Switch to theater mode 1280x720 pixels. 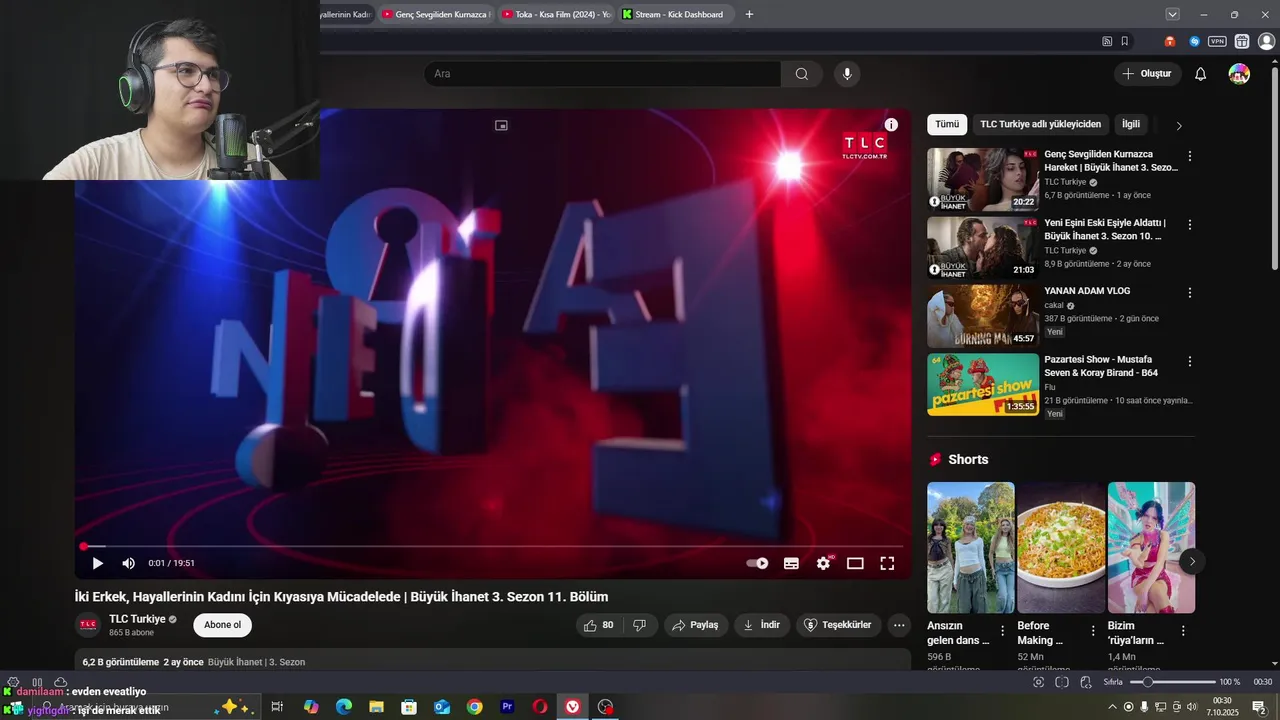[x=855, y=563]
